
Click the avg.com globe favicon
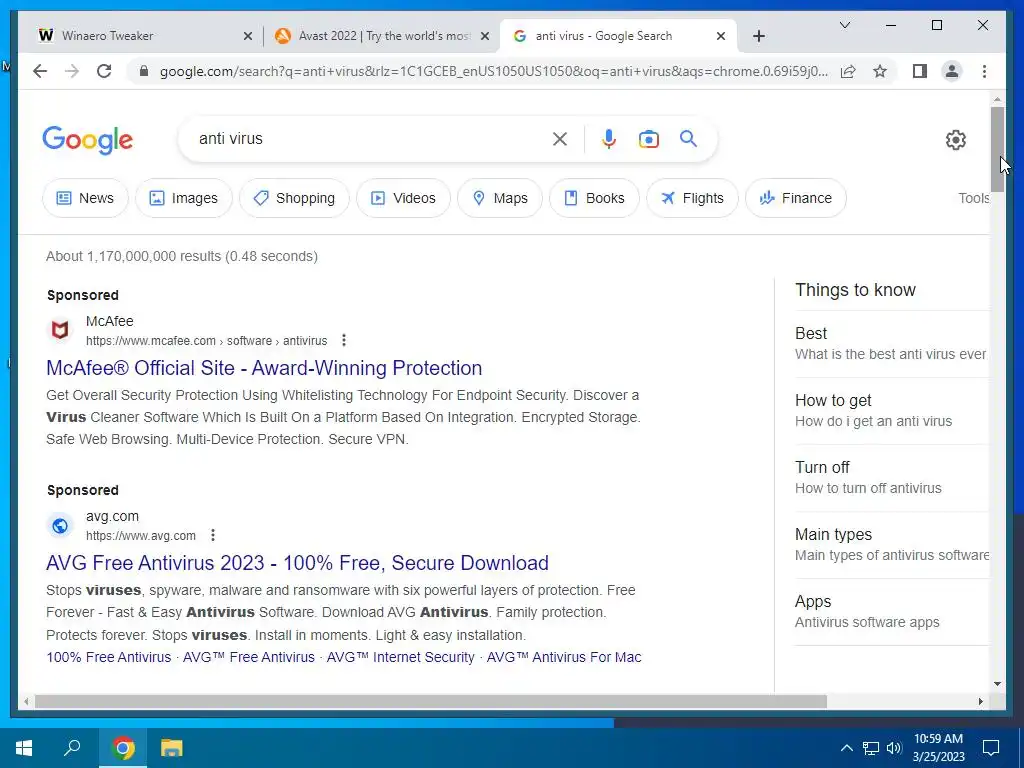[x=60, y=526]
